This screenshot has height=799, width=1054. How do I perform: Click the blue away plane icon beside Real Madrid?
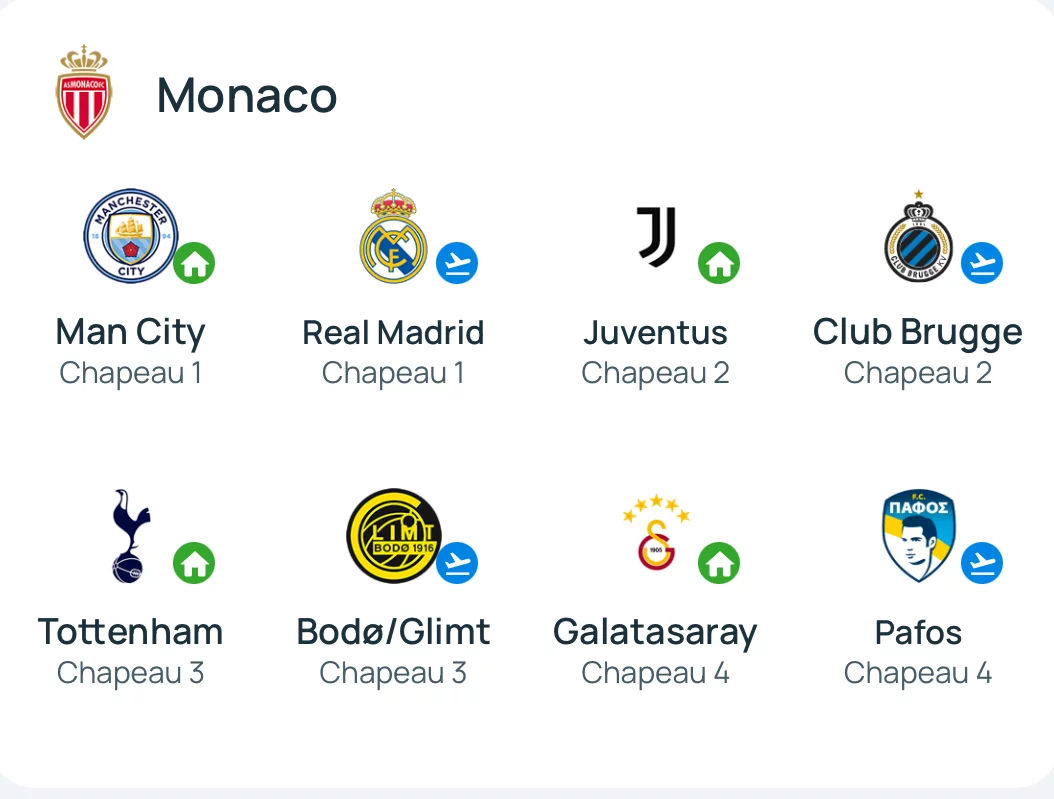click(457, 263)
